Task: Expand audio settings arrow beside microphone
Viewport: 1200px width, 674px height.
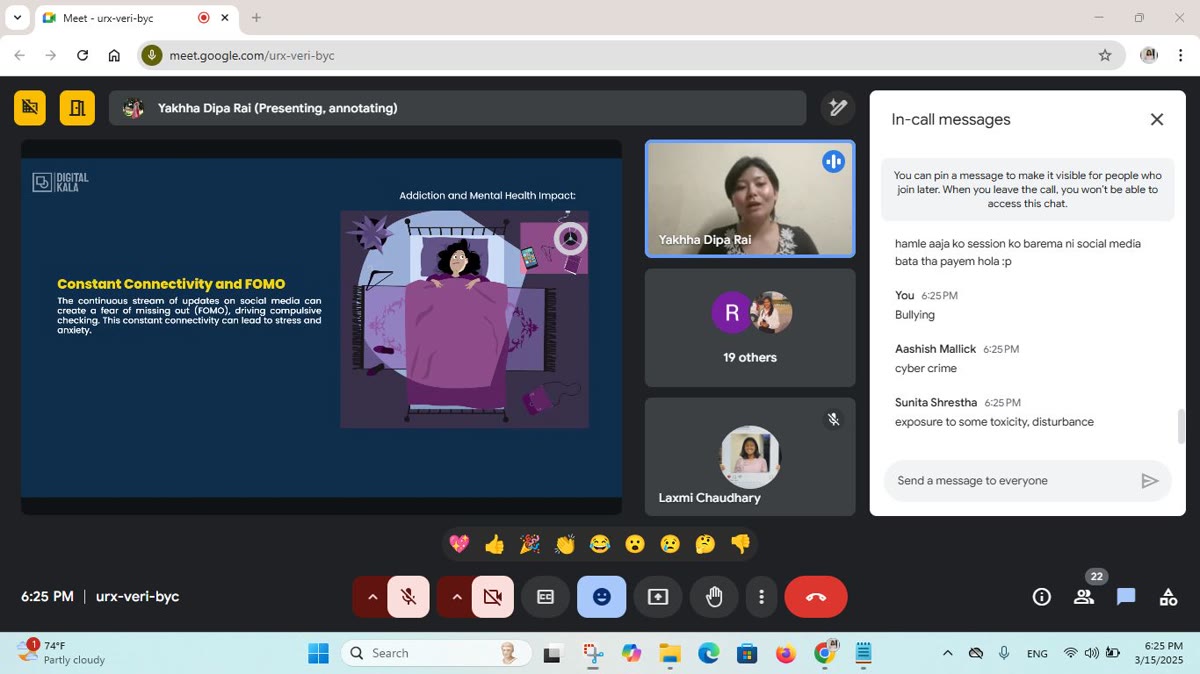Action: click(x=372, y=597)
